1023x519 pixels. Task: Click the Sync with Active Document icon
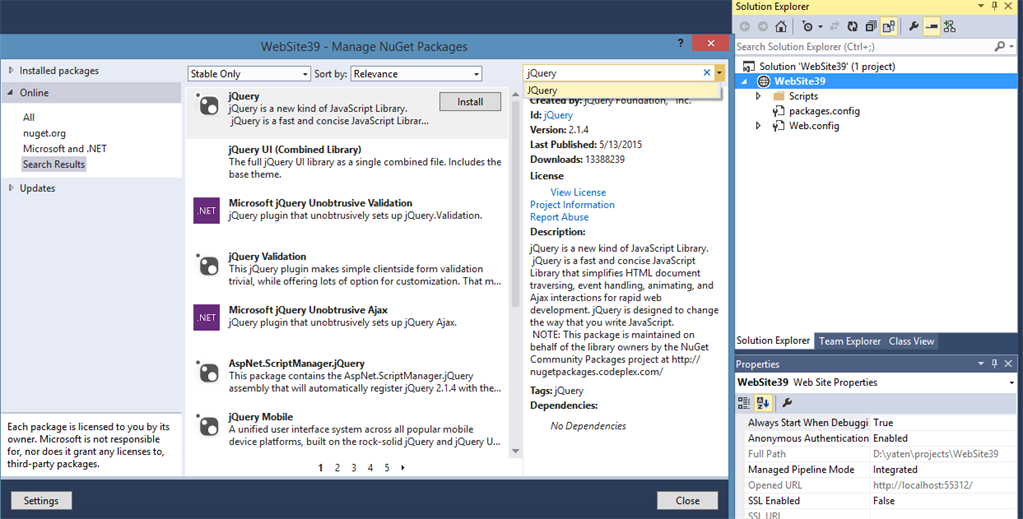coord(834,27)
